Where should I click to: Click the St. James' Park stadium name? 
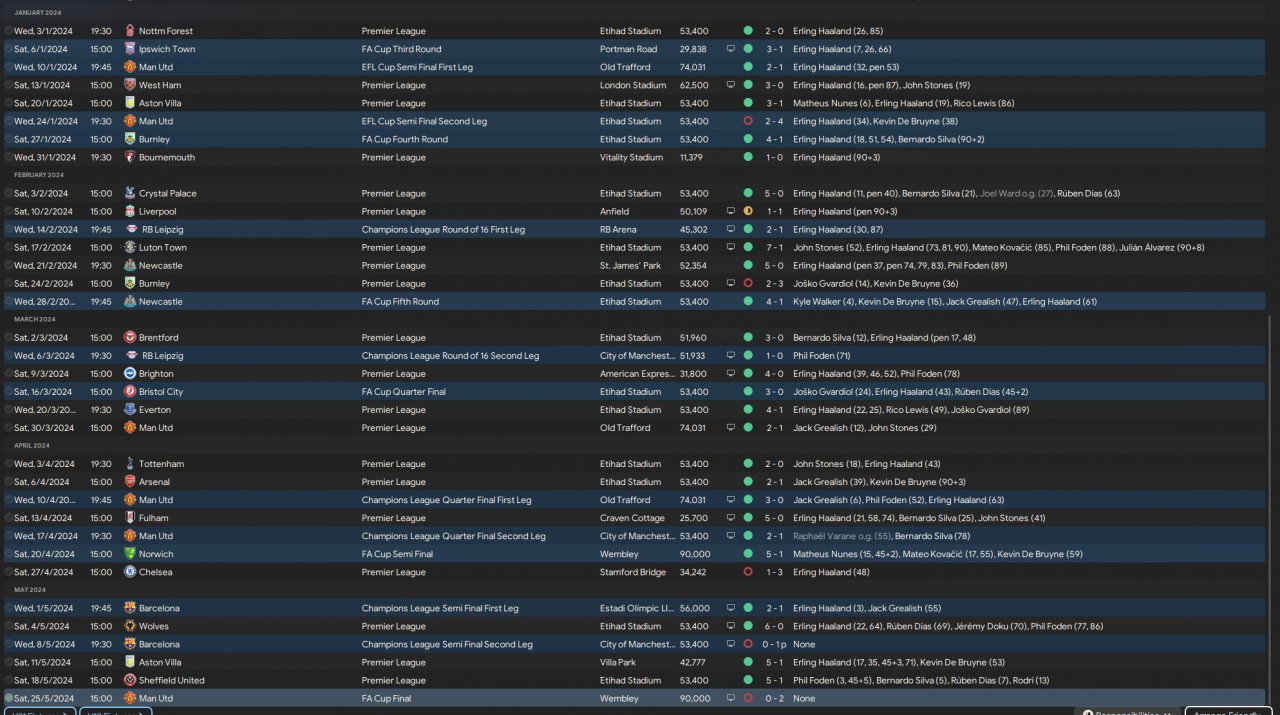630,265
